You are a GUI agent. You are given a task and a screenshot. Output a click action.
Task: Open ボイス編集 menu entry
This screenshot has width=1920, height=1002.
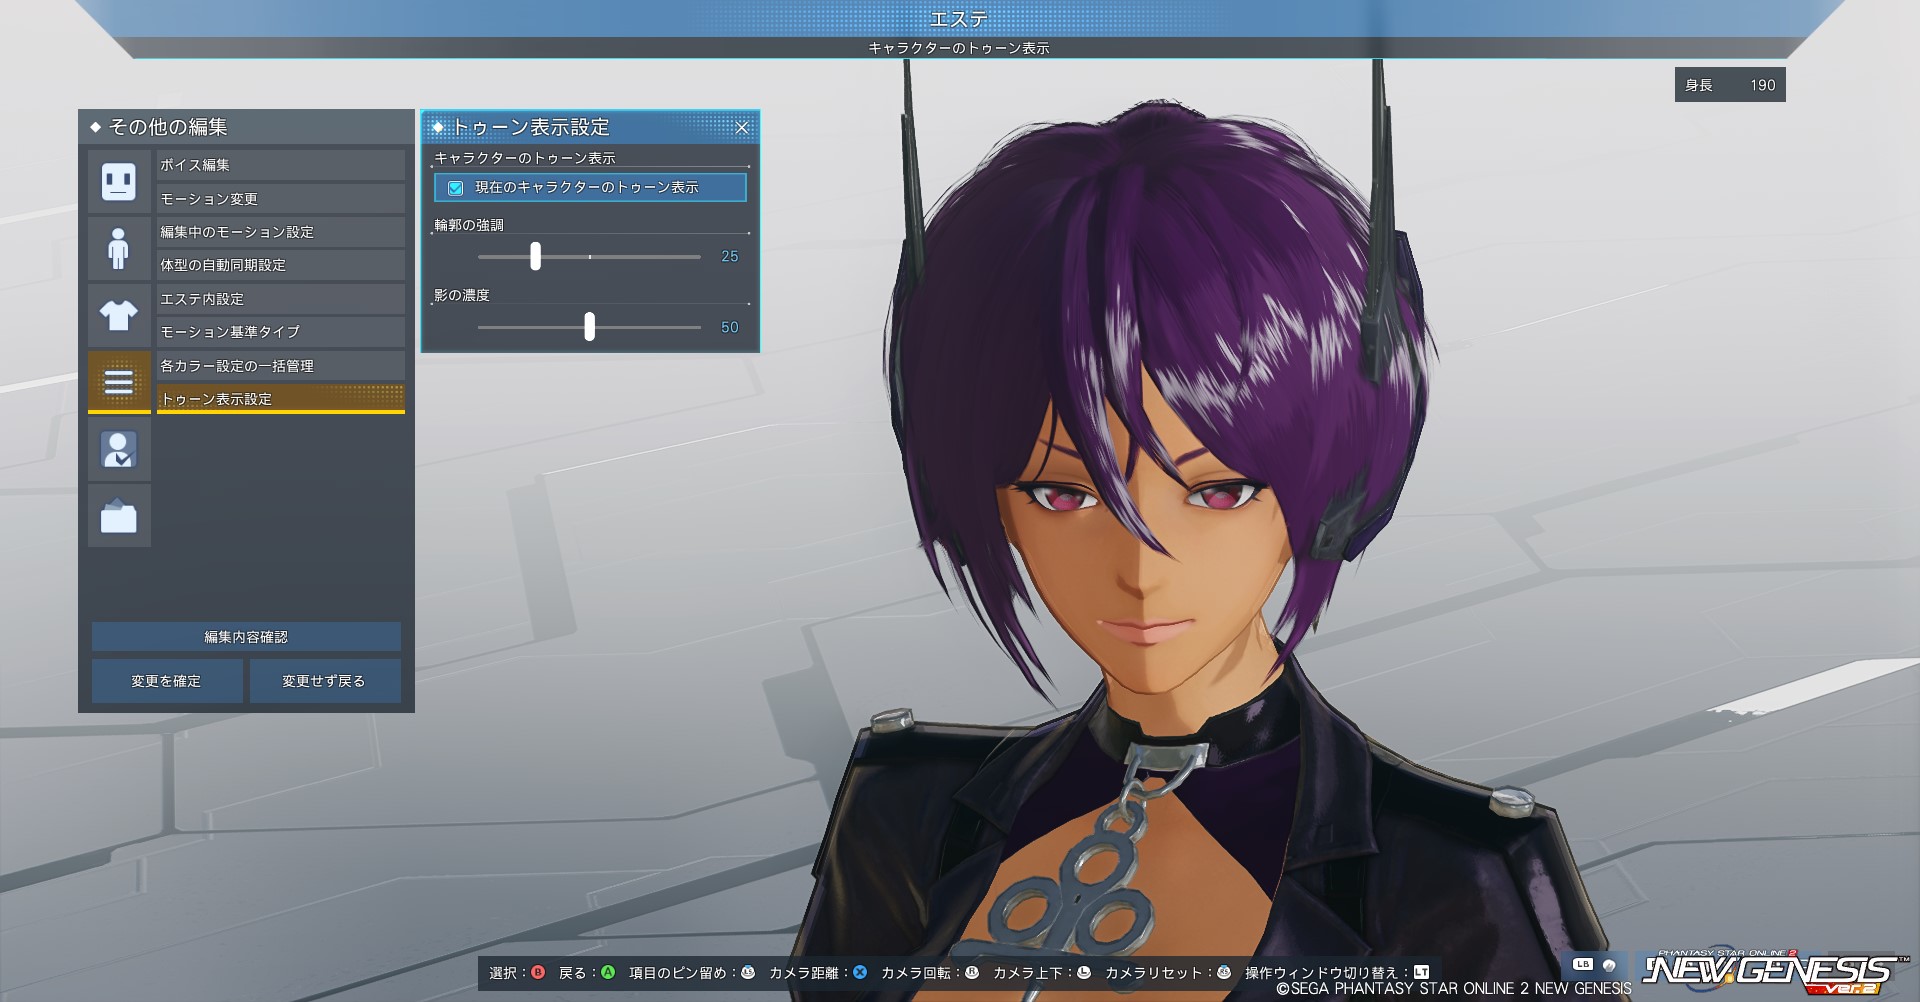(x=281, y=165)
